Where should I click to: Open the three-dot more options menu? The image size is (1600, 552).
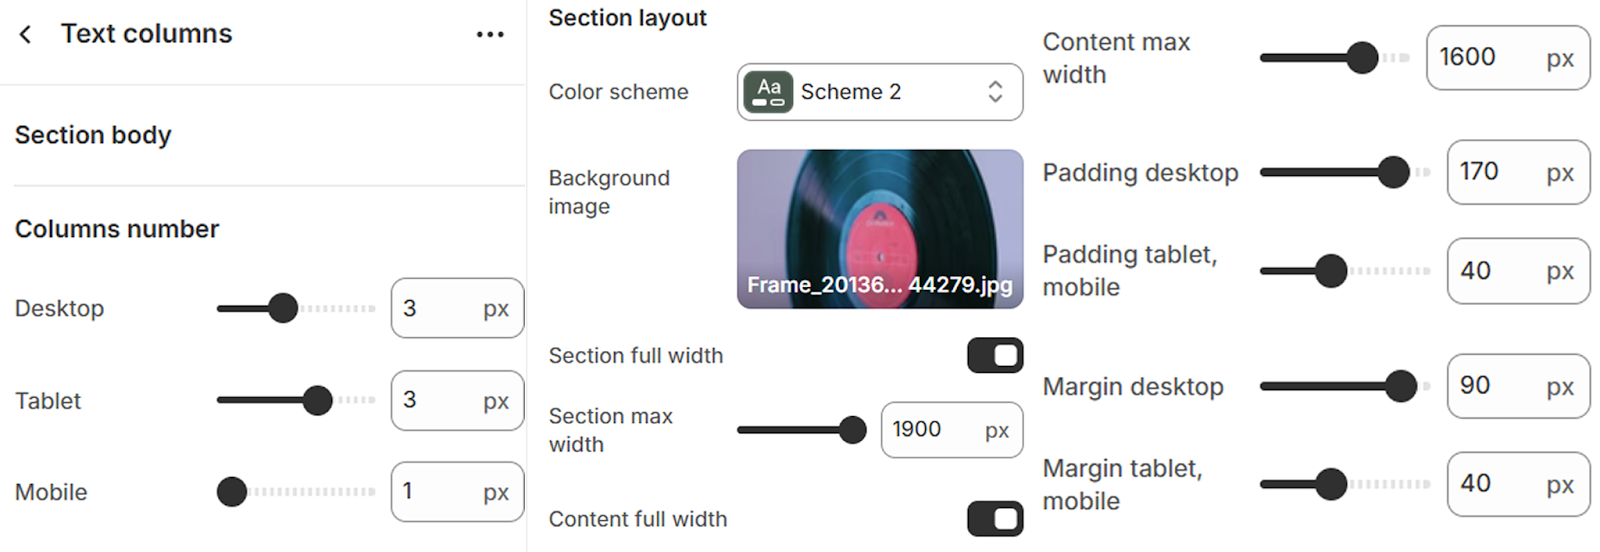click(490, 34)
